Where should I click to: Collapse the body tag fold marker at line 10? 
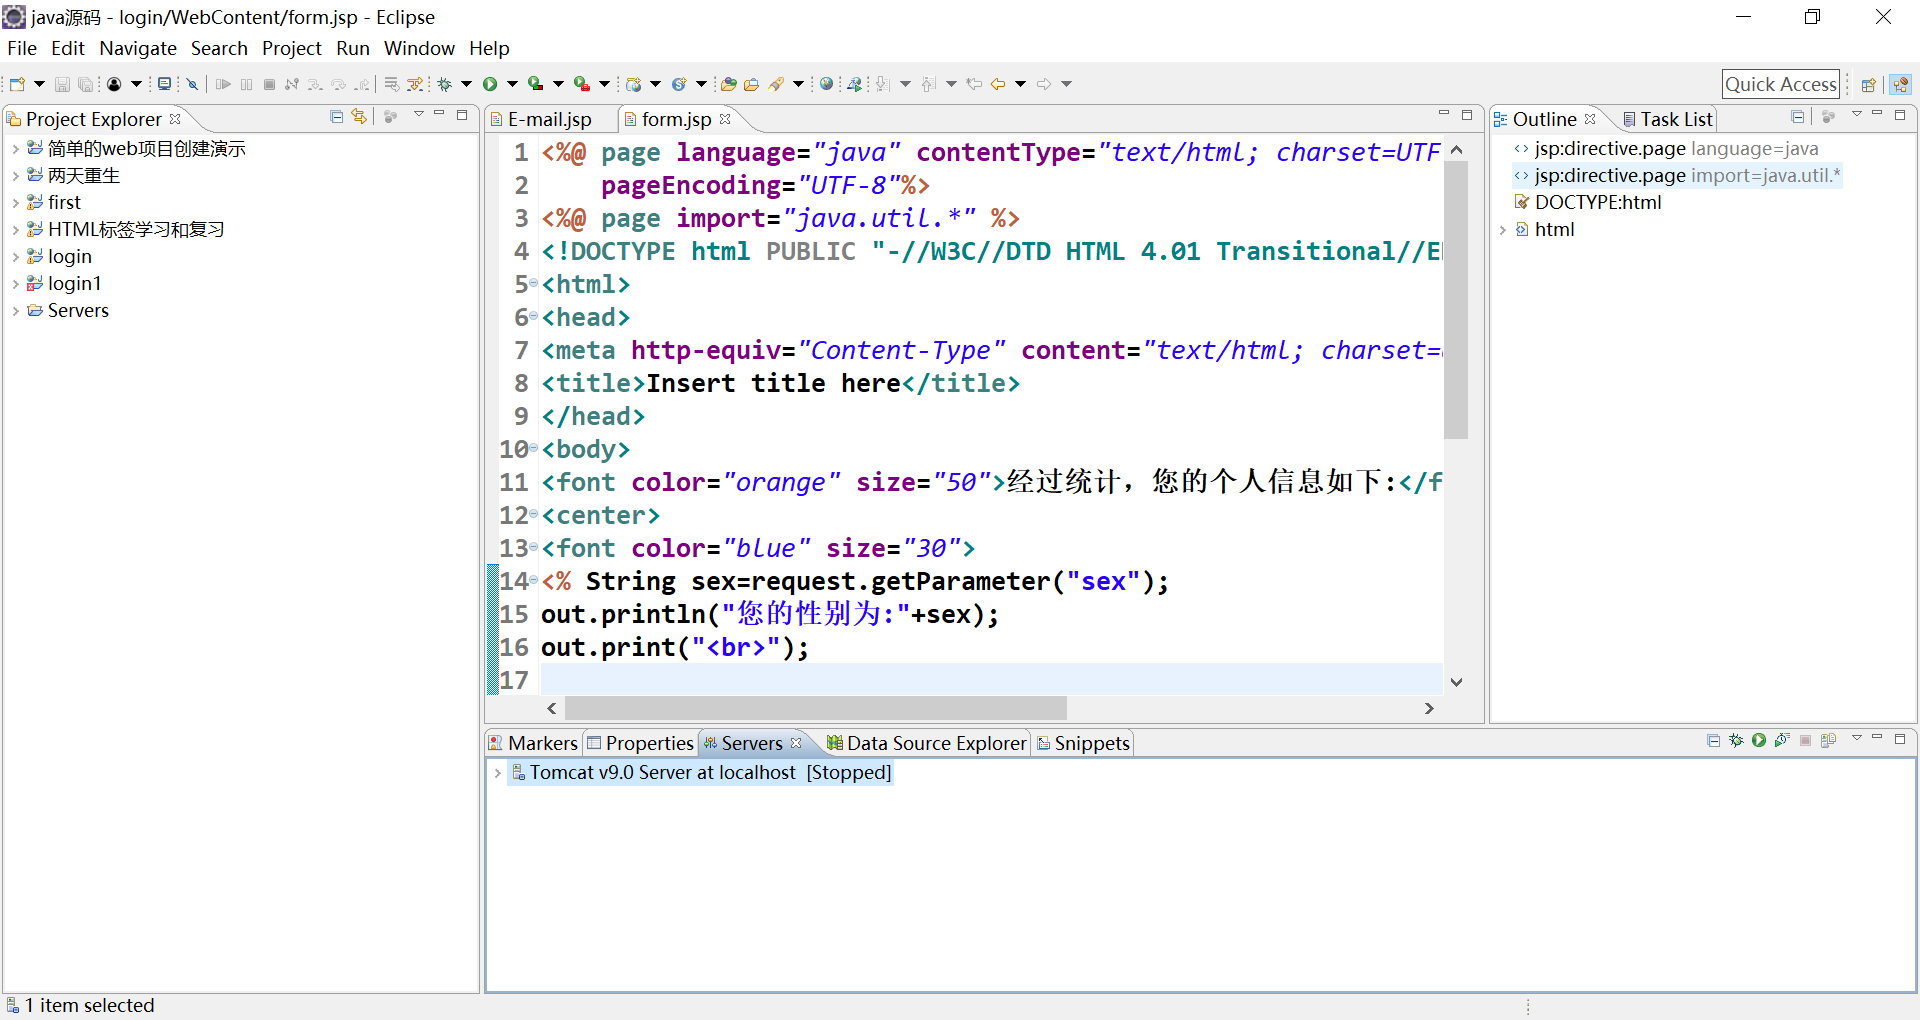(x=534, y=448)
